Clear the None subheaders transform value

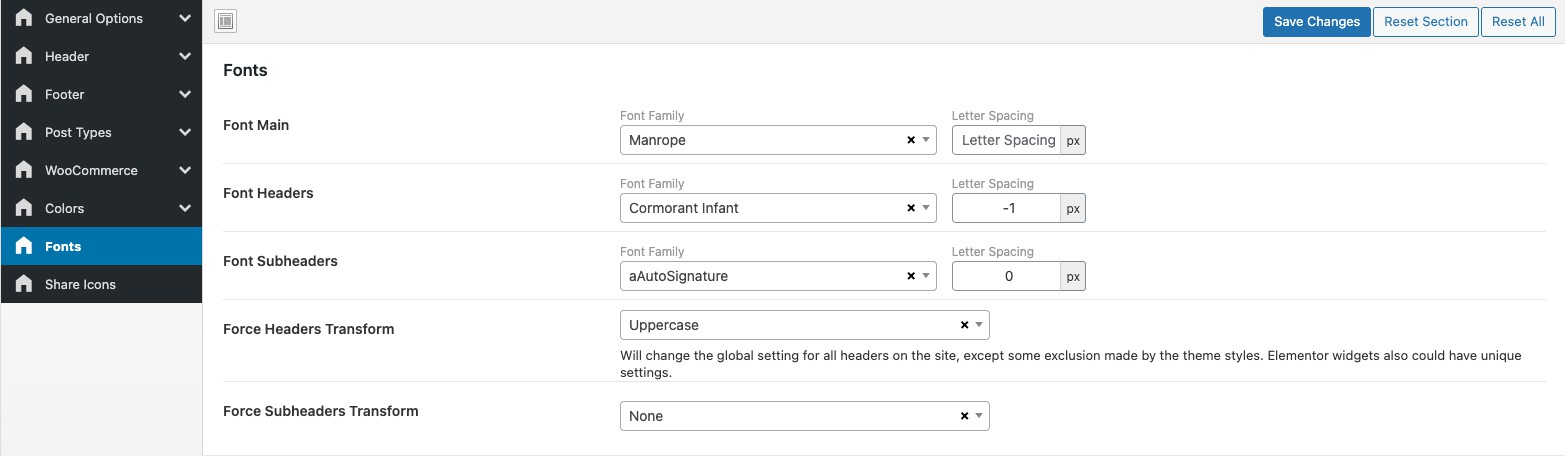pos(964,416)
